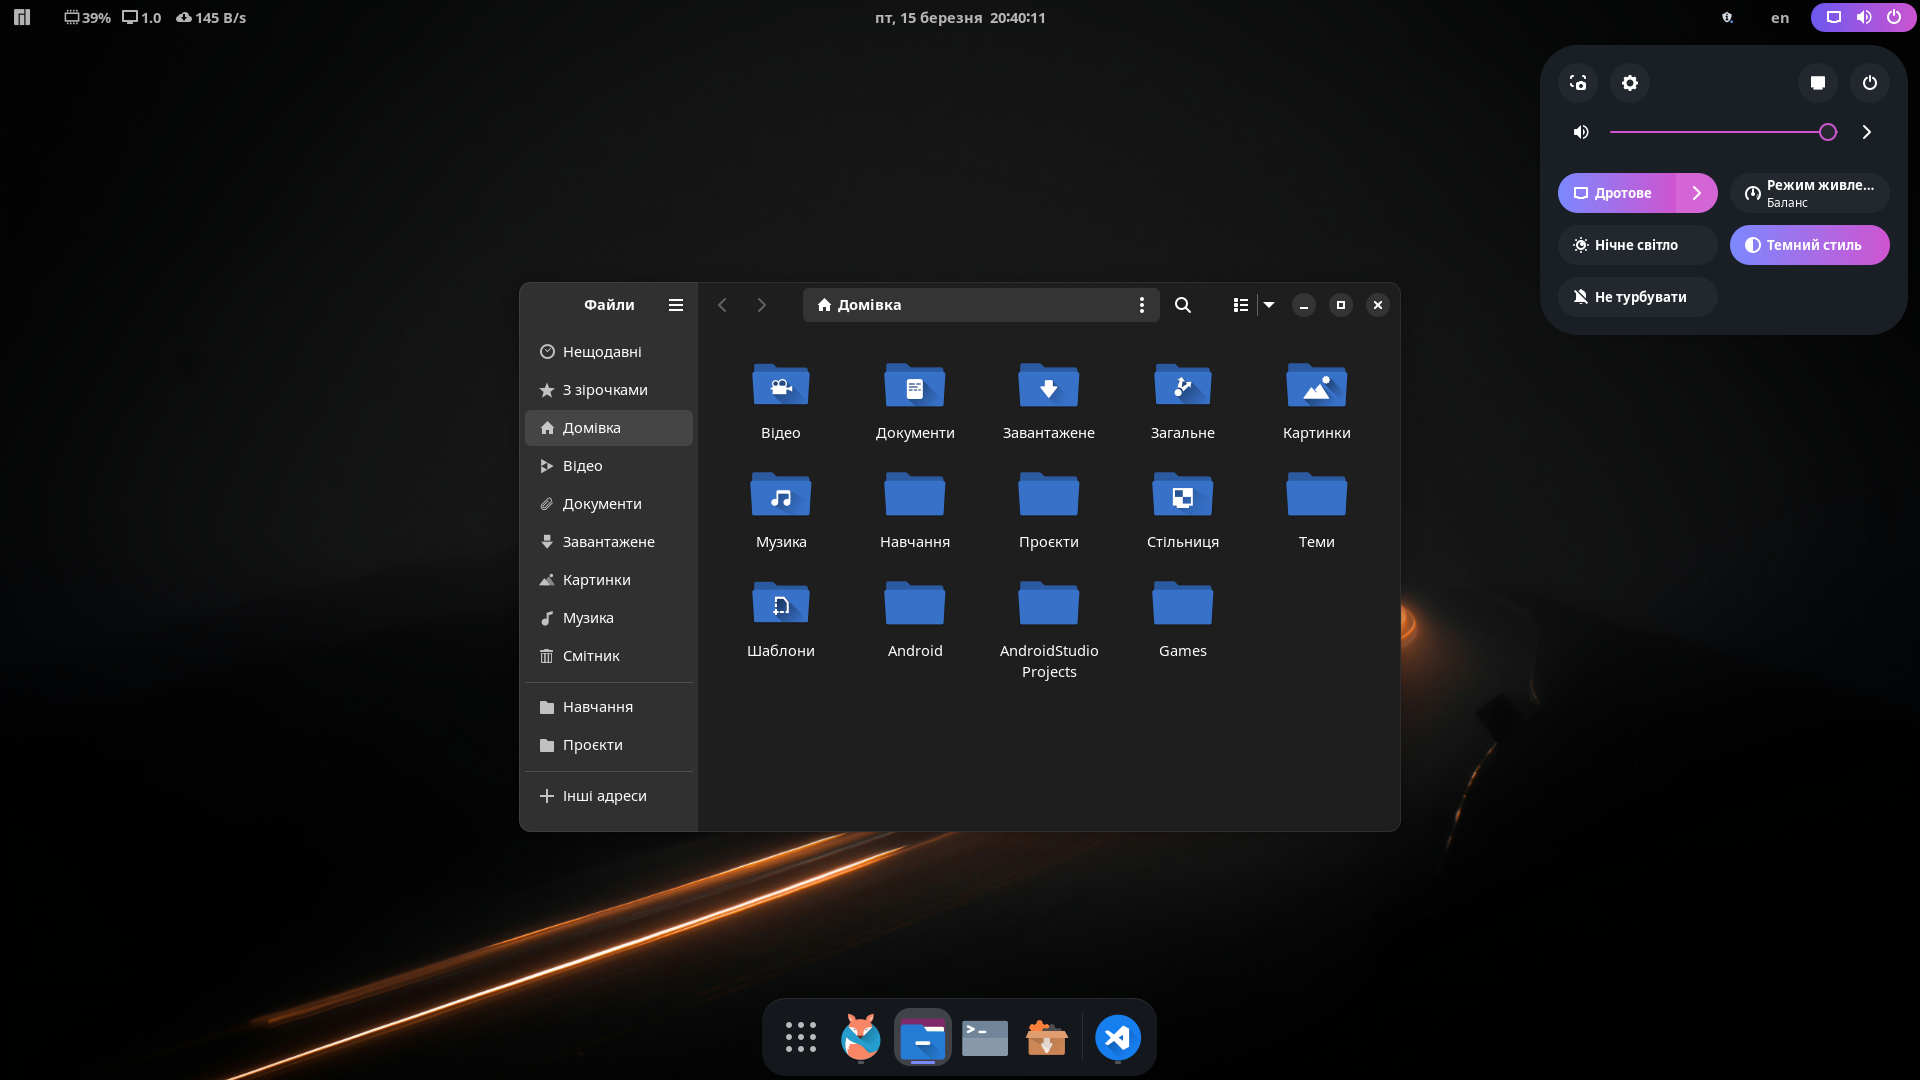Open system settings via the gear icon
The width and height of the screenshot is (1920, 1080).
(1630, 83)
